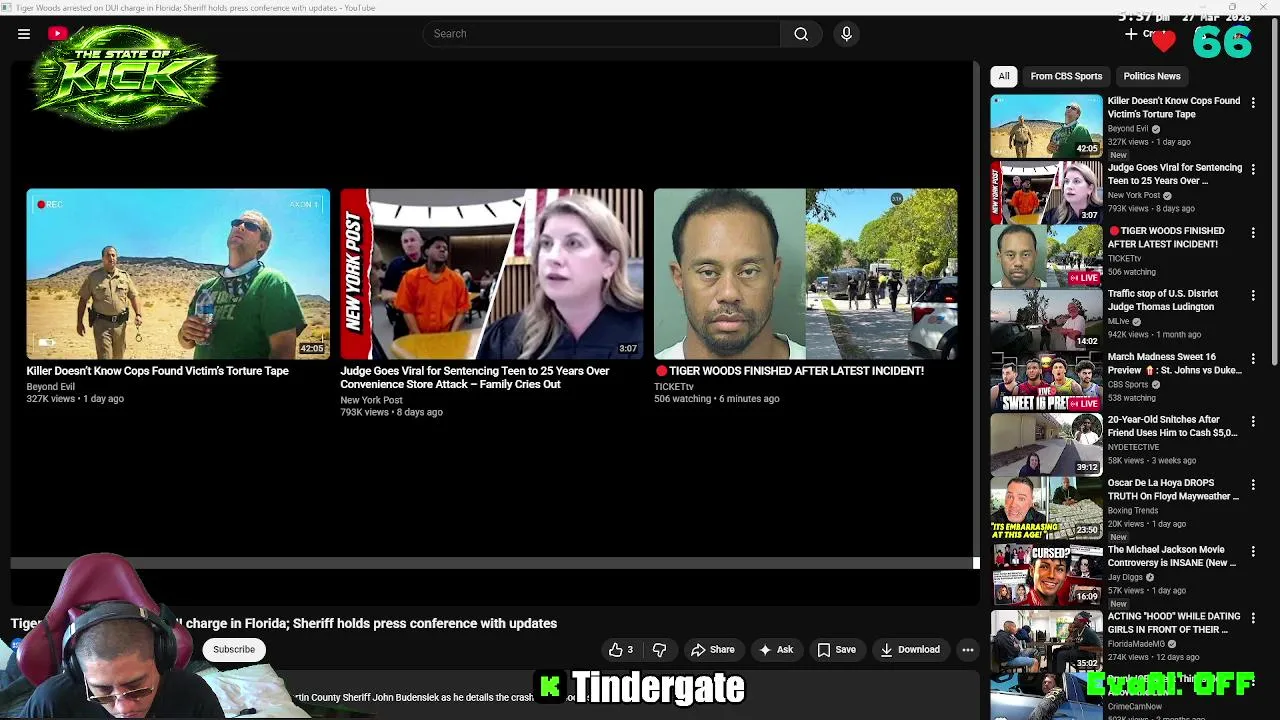Open Judge Goes Viral endscreen thumbnail
The height and width of the screenshot is (720, 1280).
492,274
